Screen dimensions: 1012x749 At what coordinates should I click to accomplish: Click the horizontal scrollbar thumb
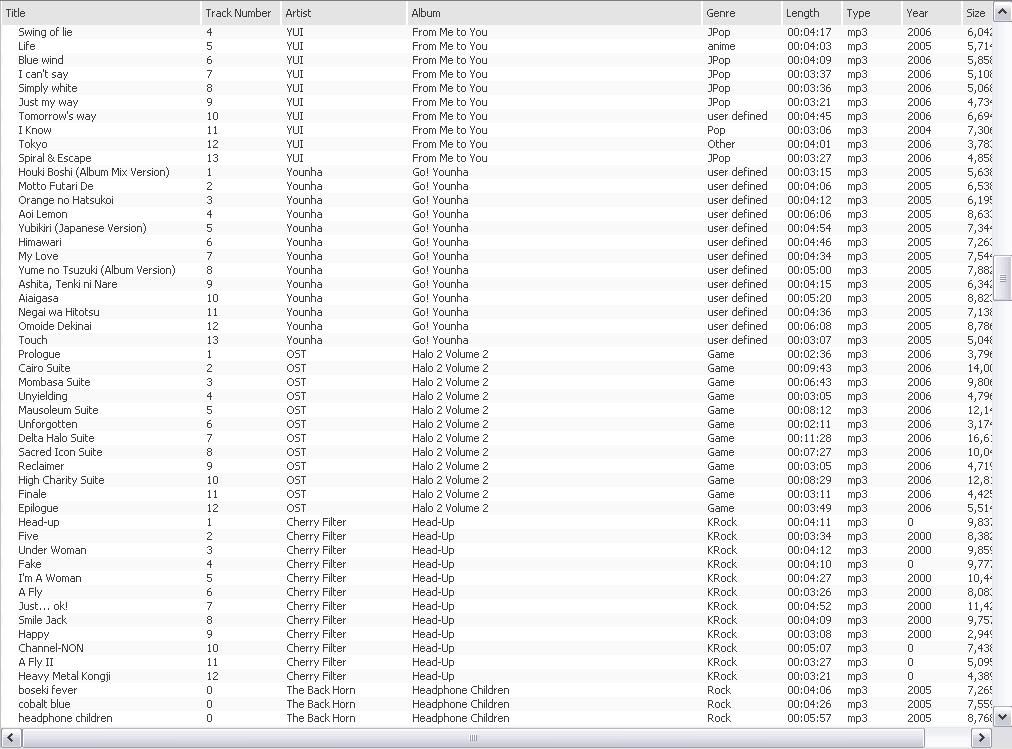(473, 737)
